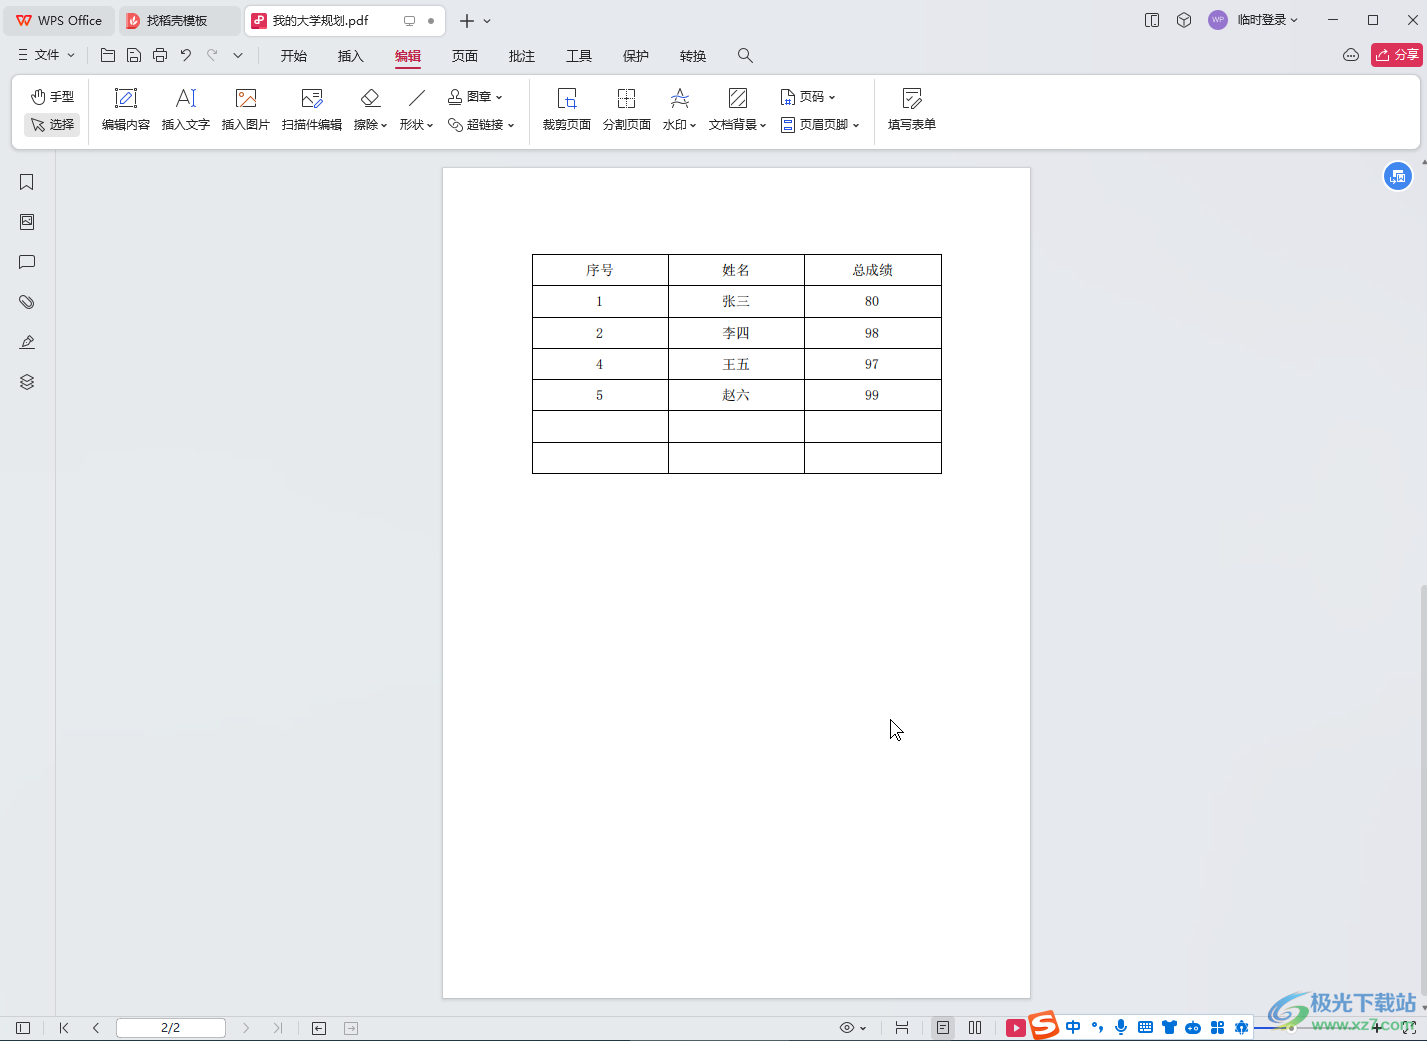Toggle the navigation pane button

23,1028
